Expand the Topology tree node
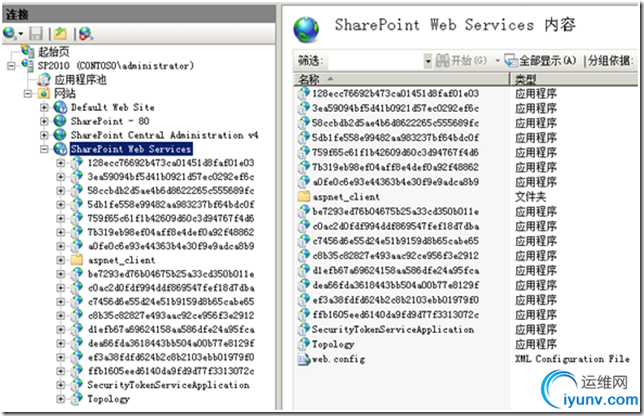 point(60,399)
